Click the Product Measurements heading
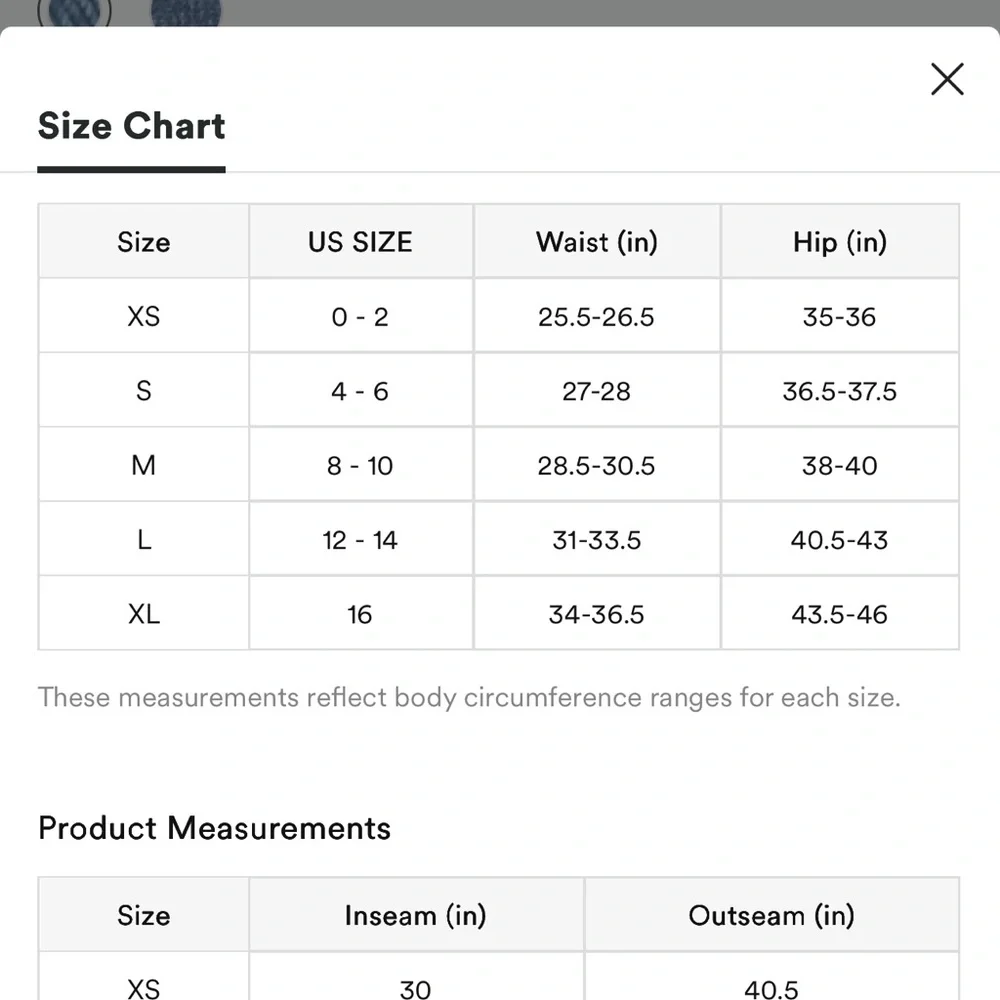This screenshot has width=1000, height=1000. coord(213,828)
